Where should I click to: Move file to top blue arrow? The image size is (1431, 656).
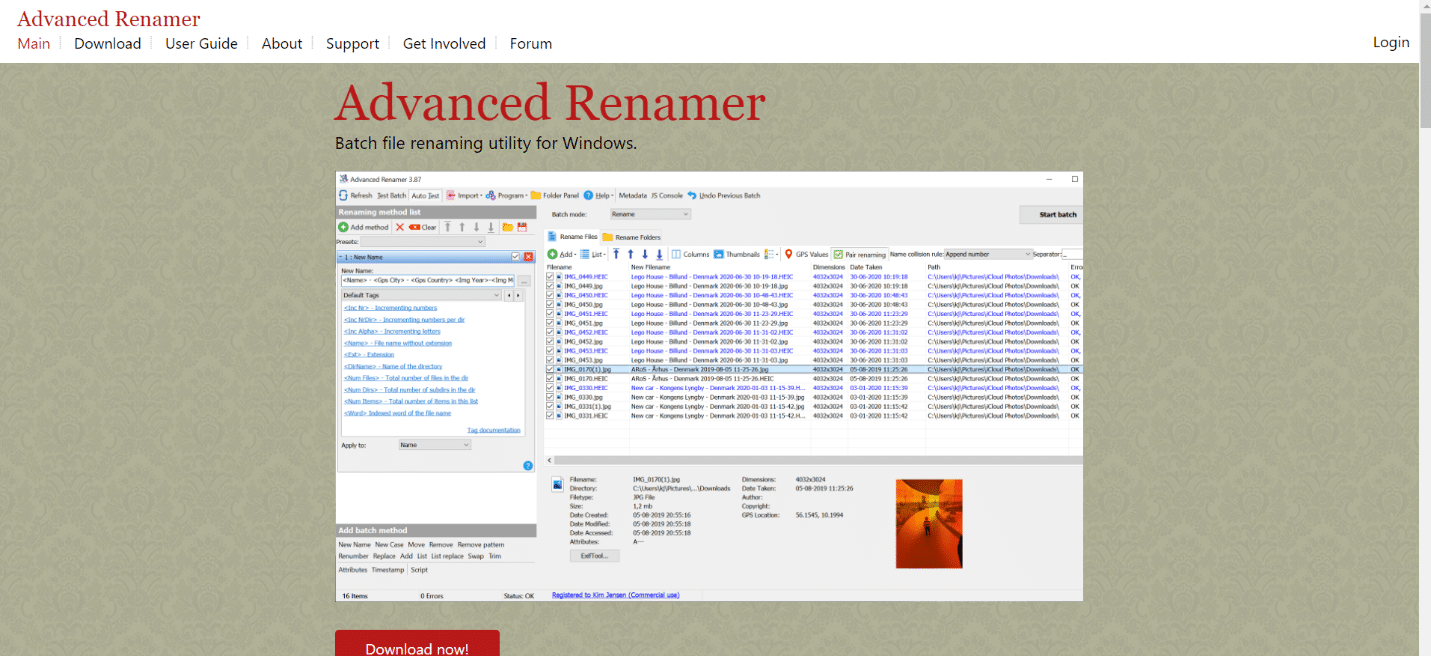click(616, 254)
